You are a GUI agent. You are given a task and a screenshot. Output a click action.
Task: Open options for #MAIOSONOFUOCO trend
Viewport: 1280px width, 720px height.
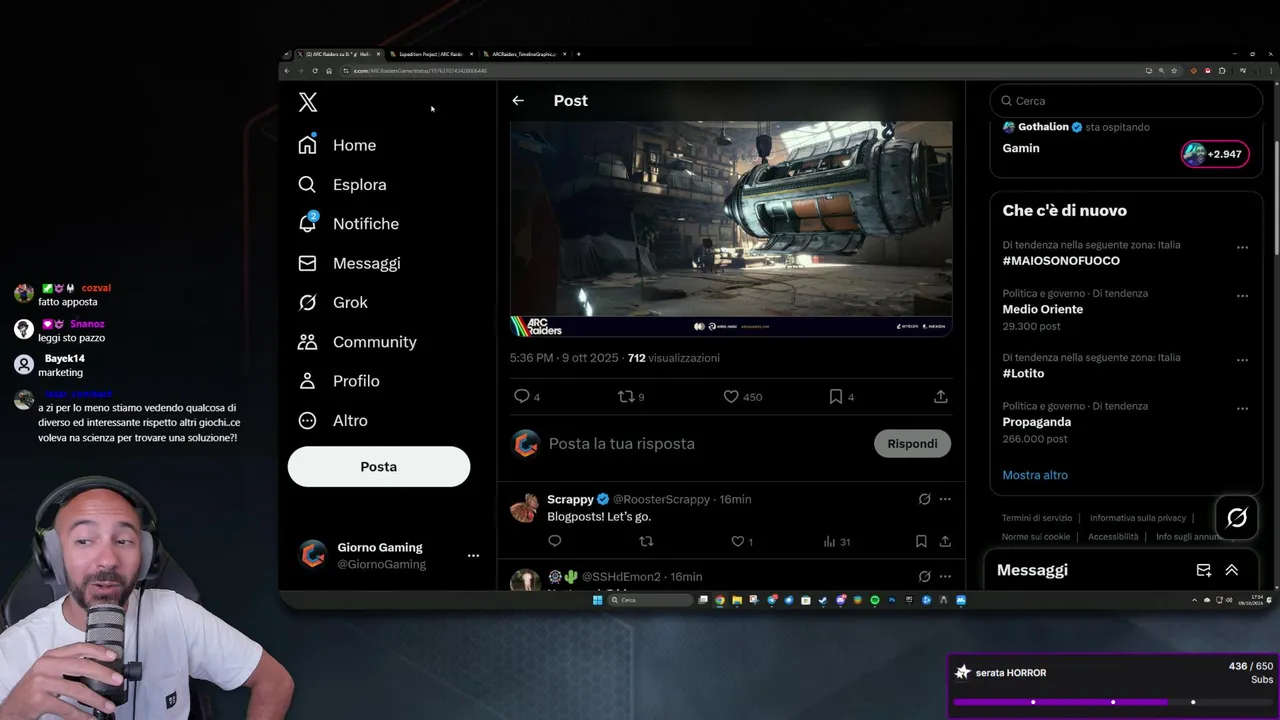pyautogui.click(x=1242, y=247)
